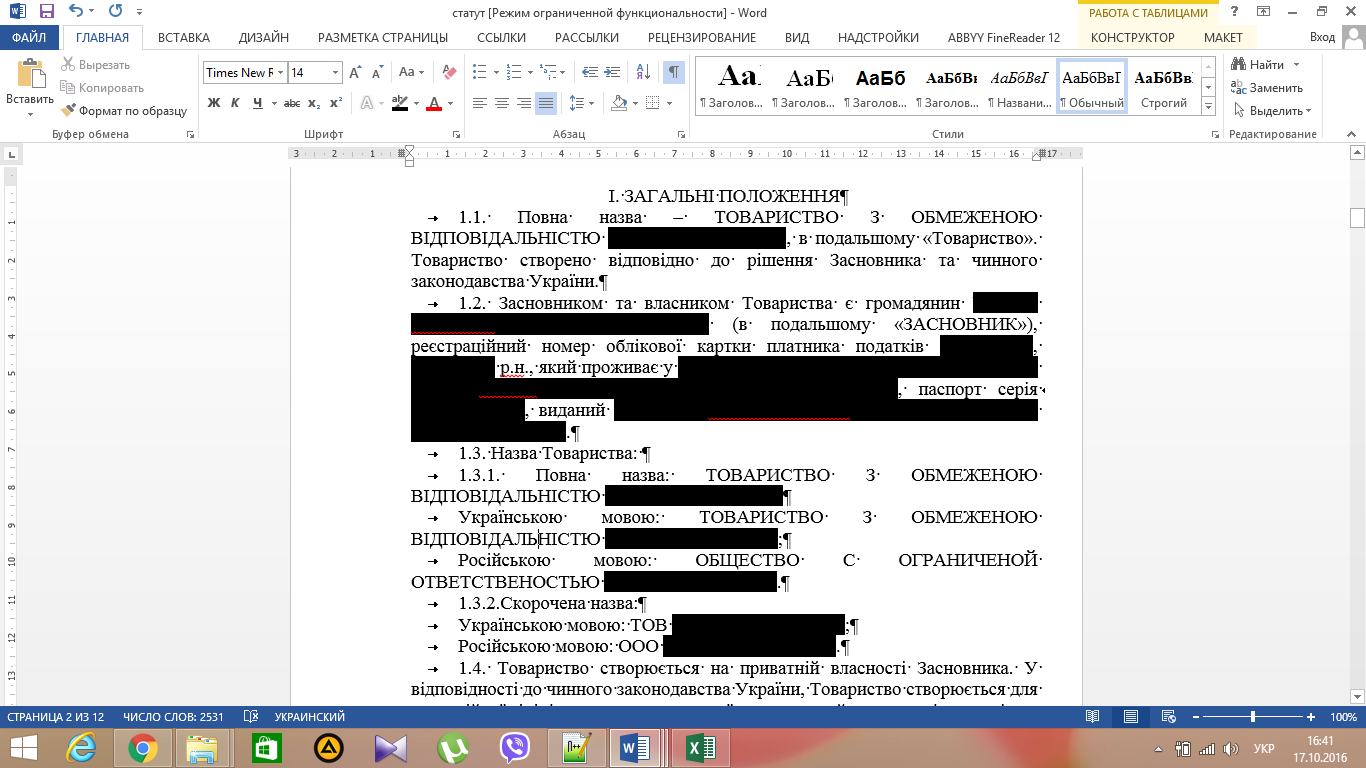This screenshot has width=1366, height=768.
Task: Open the КОНСТРУКТОР table tools tab
Action: click(x=1132, y=38)
